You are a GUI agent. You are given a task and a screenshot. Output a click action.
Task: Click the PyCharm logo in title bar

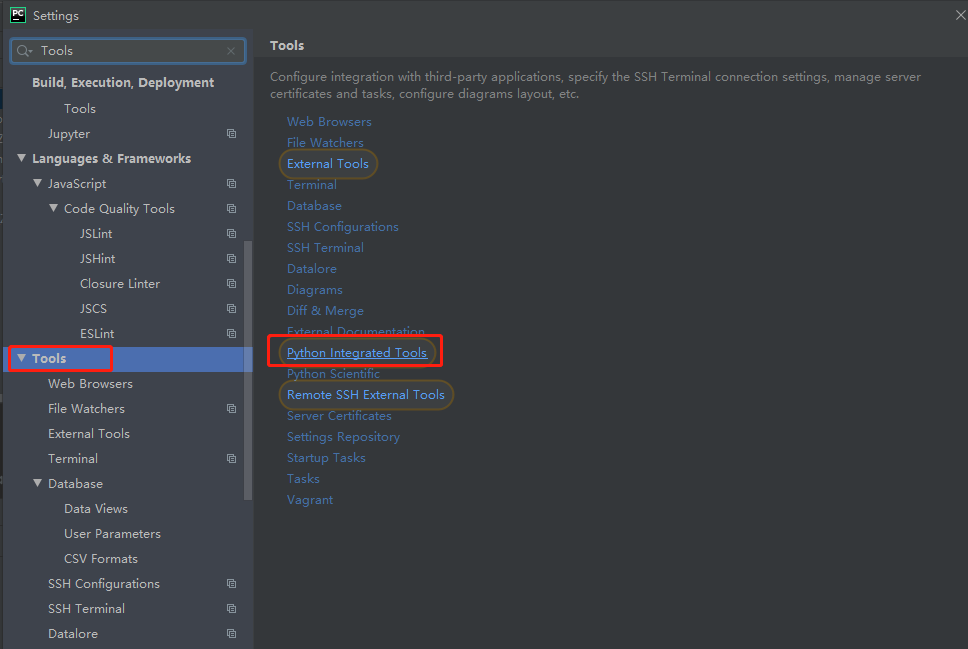(x=18, y=15)
